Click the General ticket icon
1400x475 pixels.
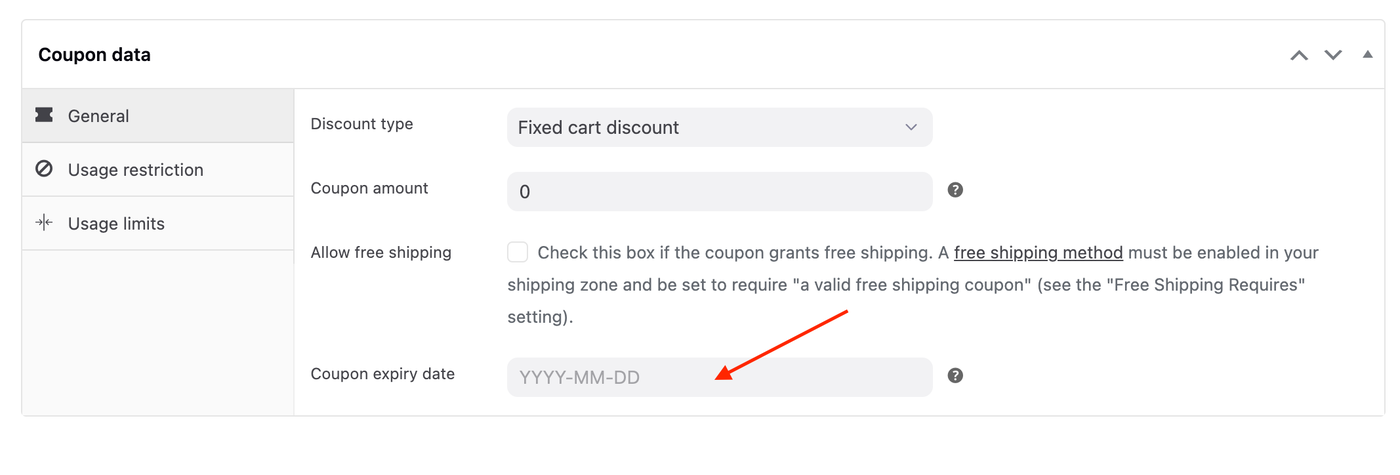point(44,116)
